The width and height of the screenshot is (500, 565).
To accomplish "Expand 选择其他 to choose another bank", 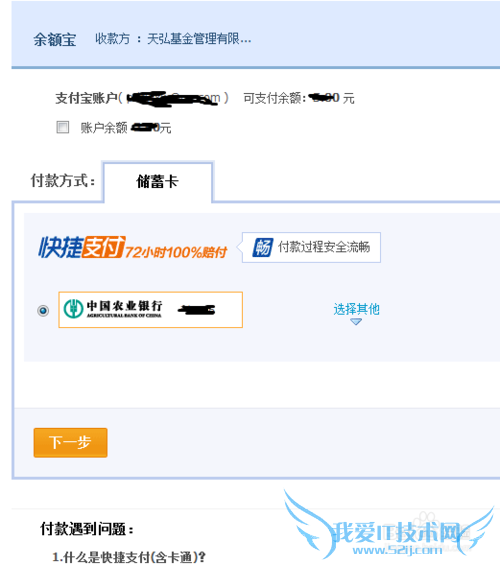I will click(x=356, y=309).
